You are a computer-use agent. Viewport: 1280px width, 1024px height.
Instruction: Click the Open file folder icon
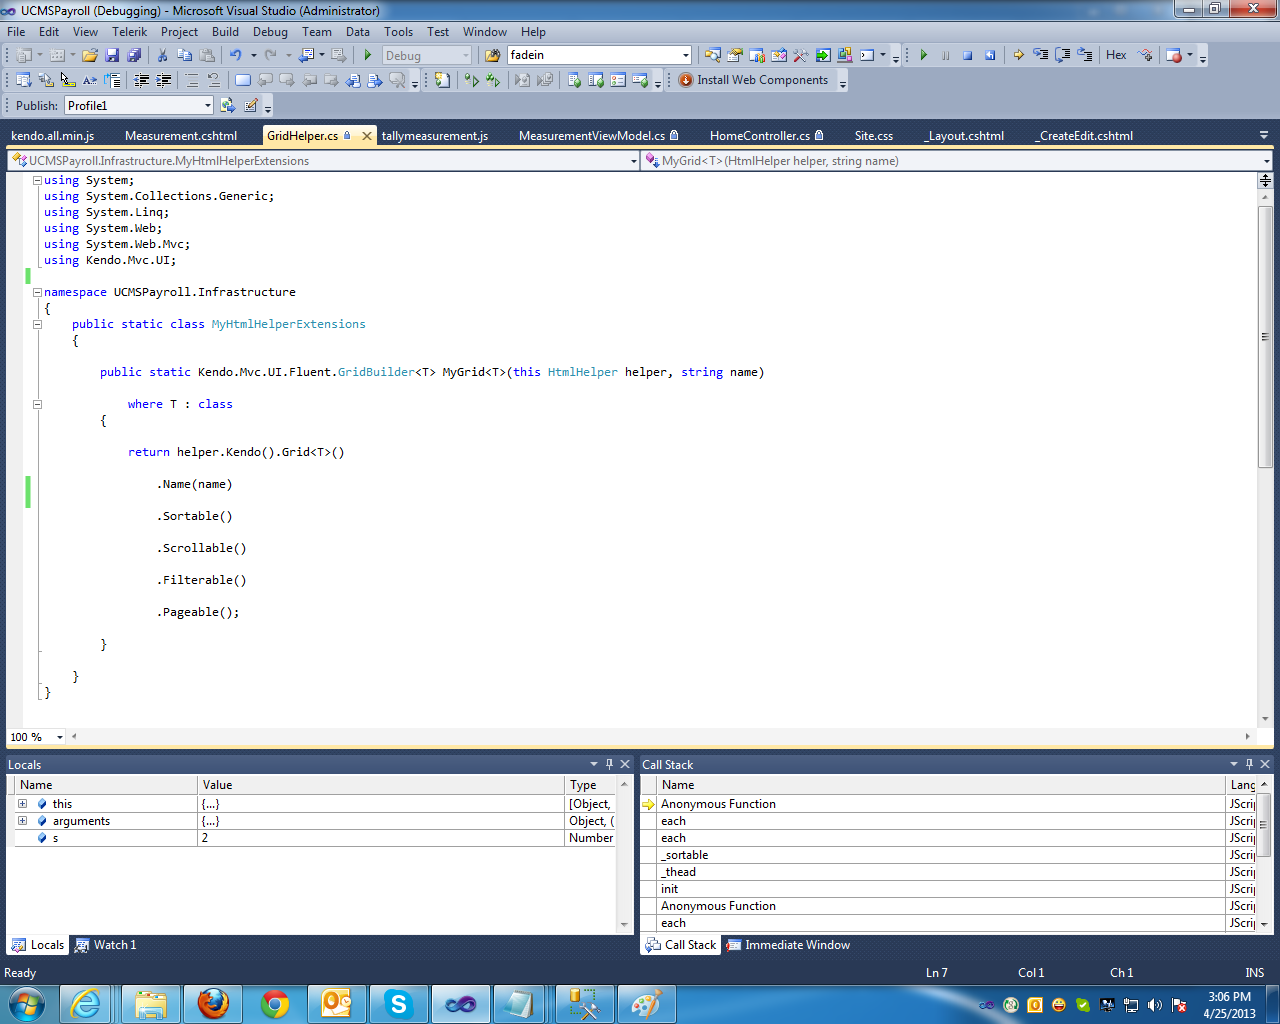click(x=90, y=56)
